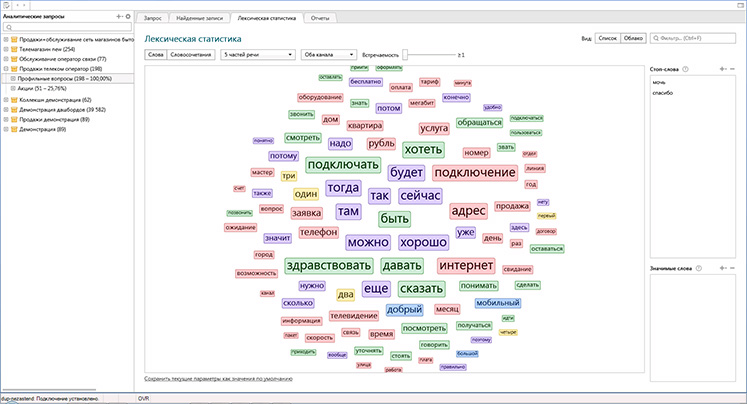Select the Слова toggle button
This screenshot has width=747, height=404.
[156, 55]
